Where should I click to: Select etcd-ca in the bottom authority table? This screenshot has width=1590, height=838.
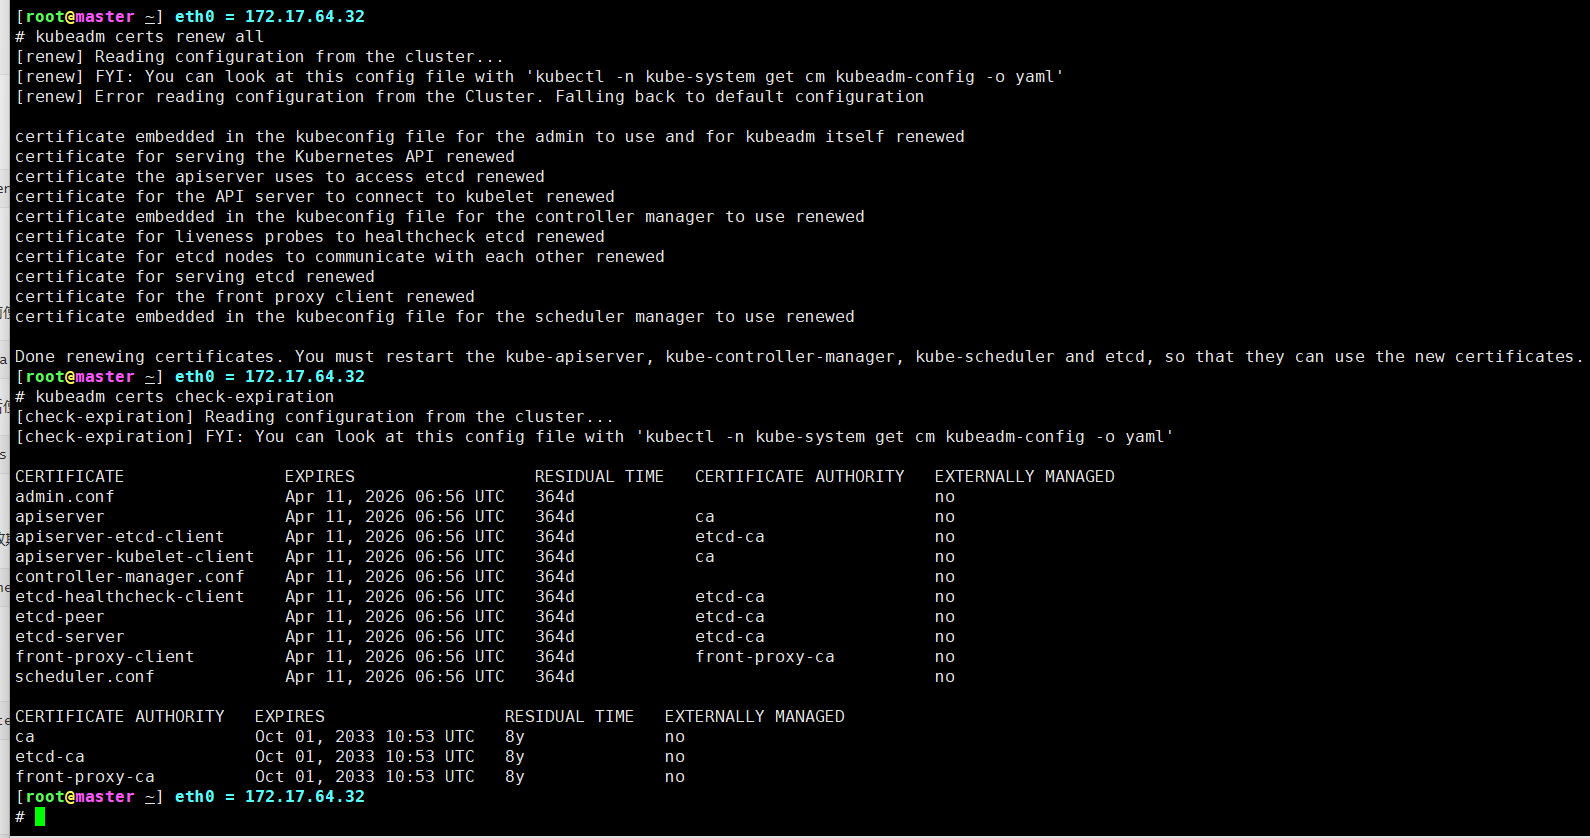[x=50, y=757]
